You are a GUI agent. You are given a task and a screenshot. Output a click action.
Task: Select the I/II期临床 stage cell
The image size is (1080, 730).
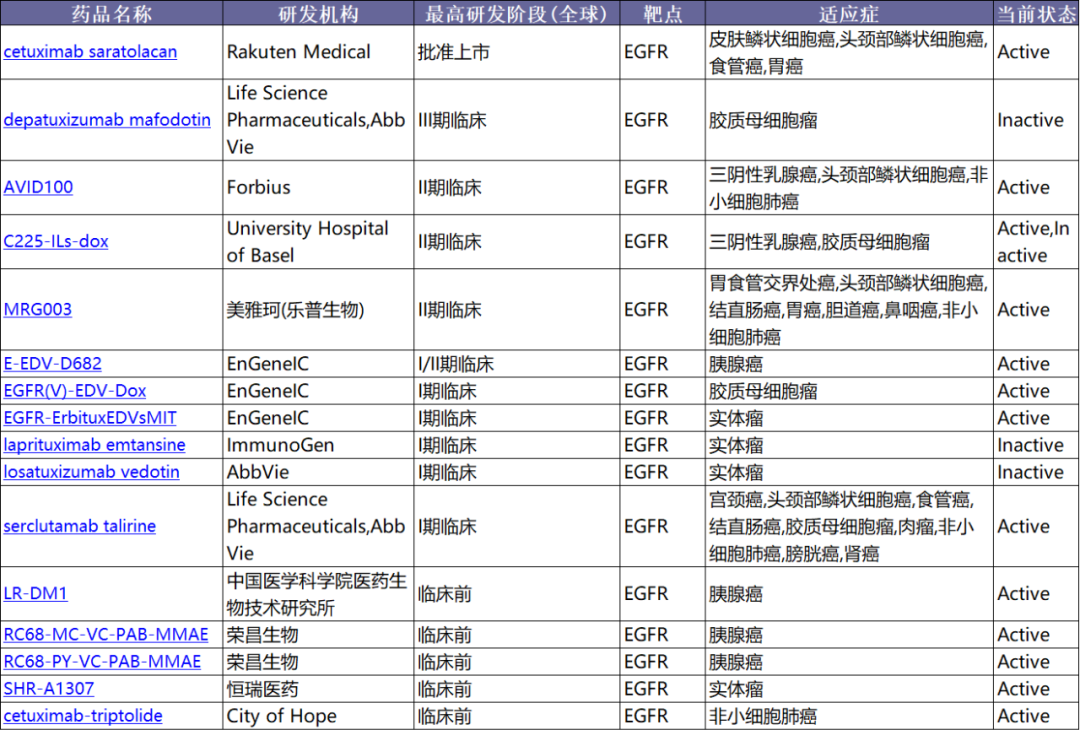pos(517,364)
